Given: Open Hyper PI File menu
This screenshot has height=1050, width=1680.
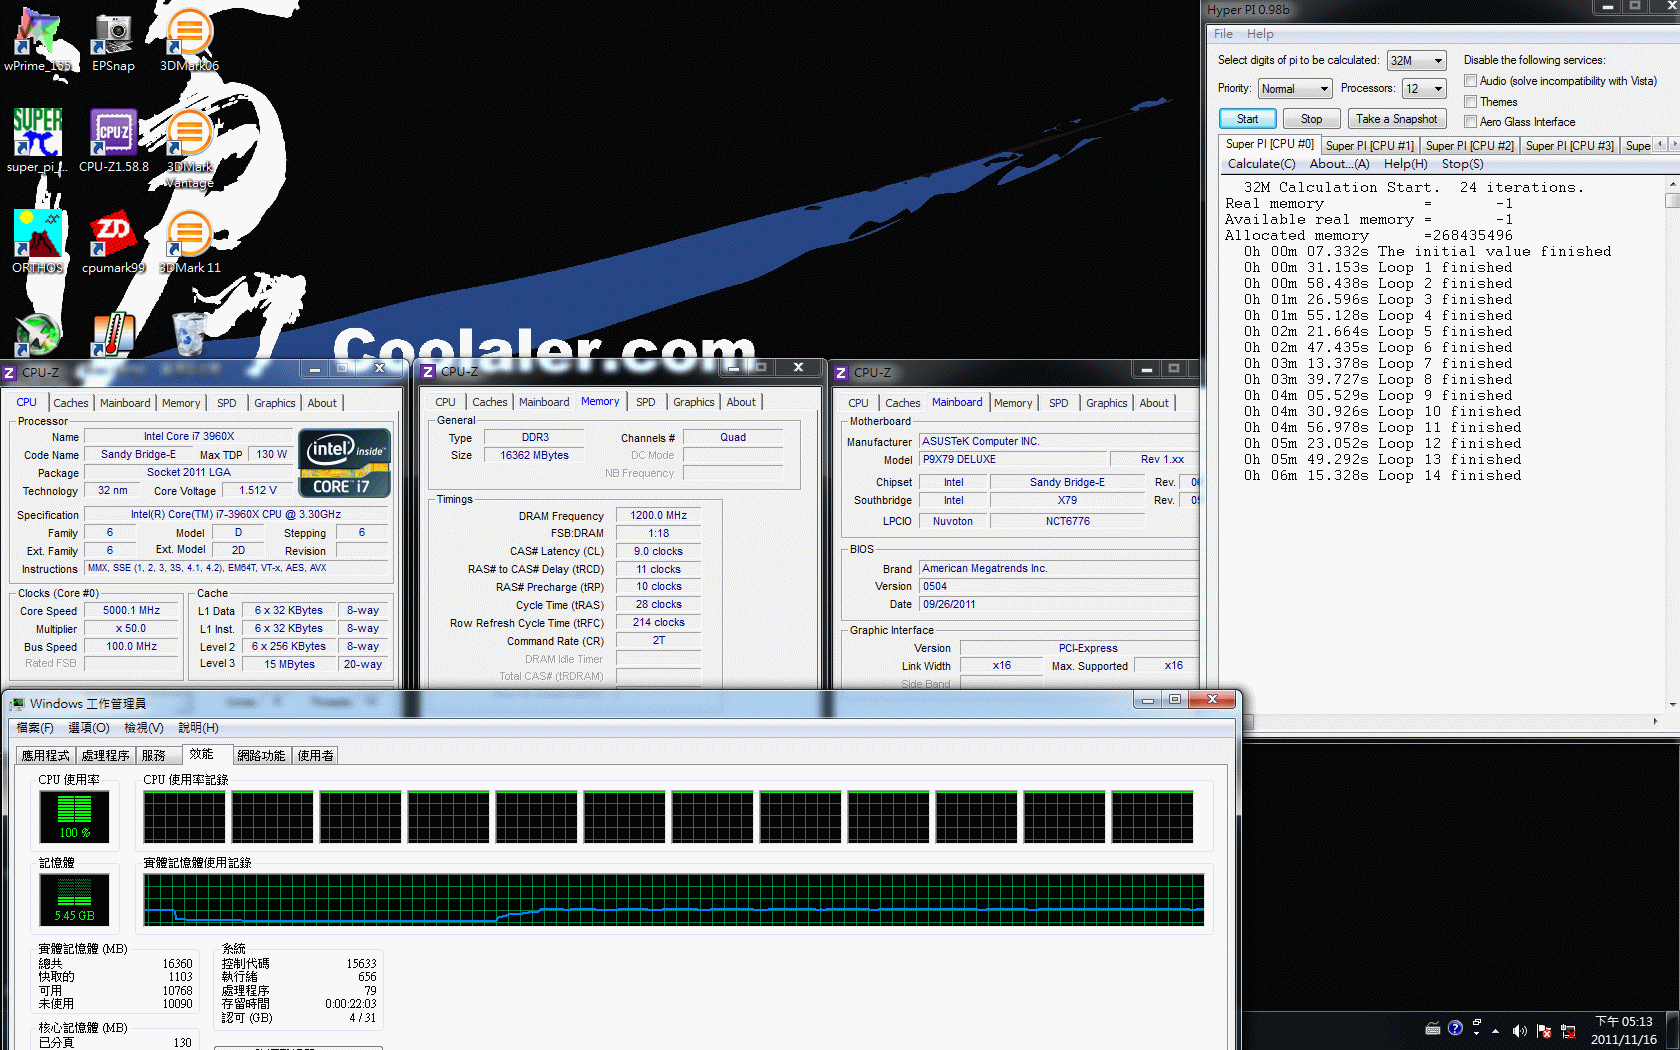Looking at the screenshot, I should (1223, 34).
